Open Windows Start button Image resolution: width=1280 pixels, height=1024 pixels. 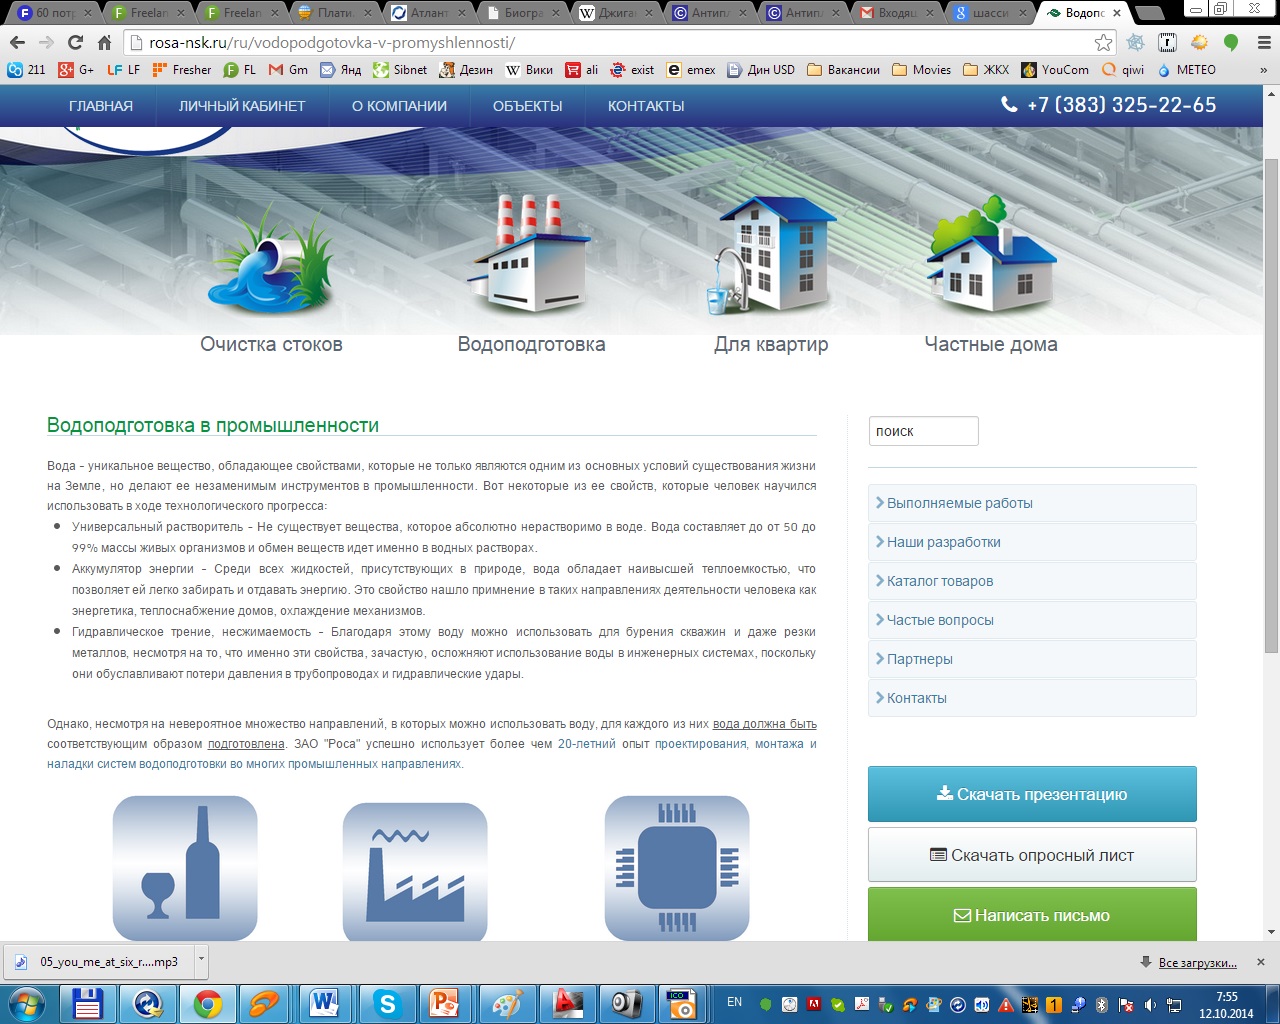(x=27, y=1003)
